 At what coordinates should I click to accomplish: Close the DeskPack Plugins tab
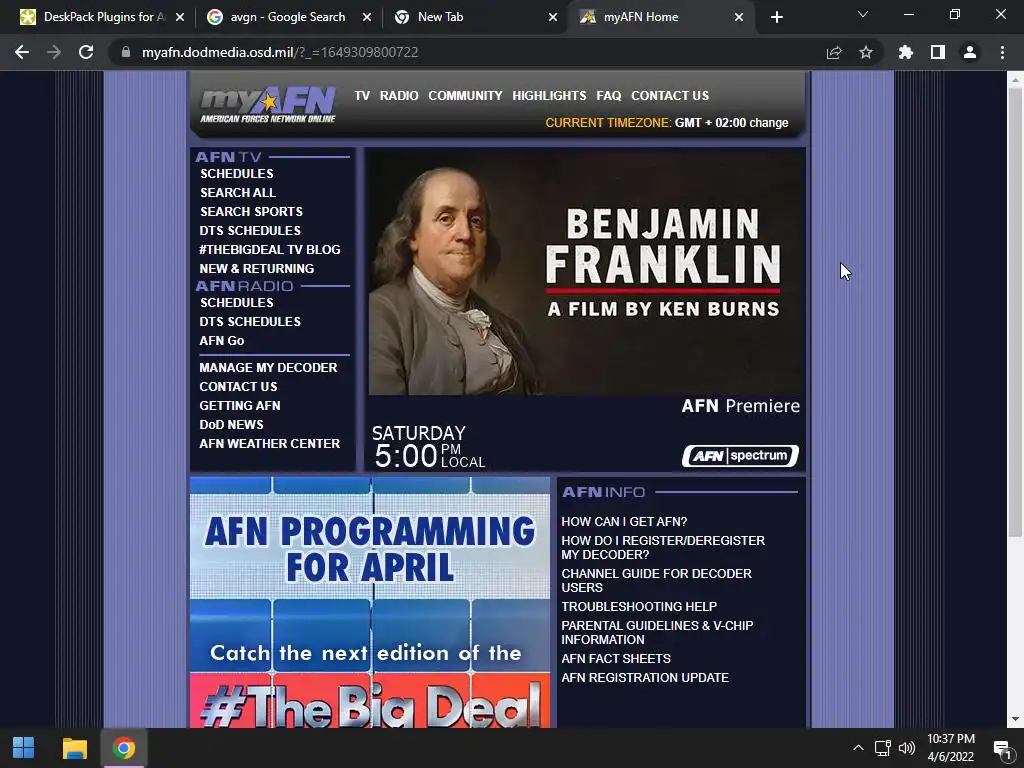pos(180,17)
